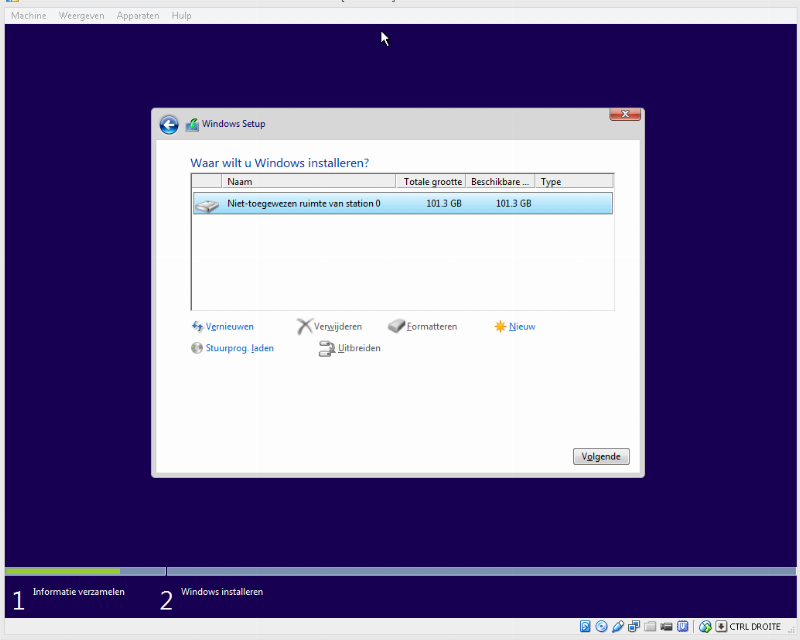Click the Informatie verzamelen step label

coord(79,592)
